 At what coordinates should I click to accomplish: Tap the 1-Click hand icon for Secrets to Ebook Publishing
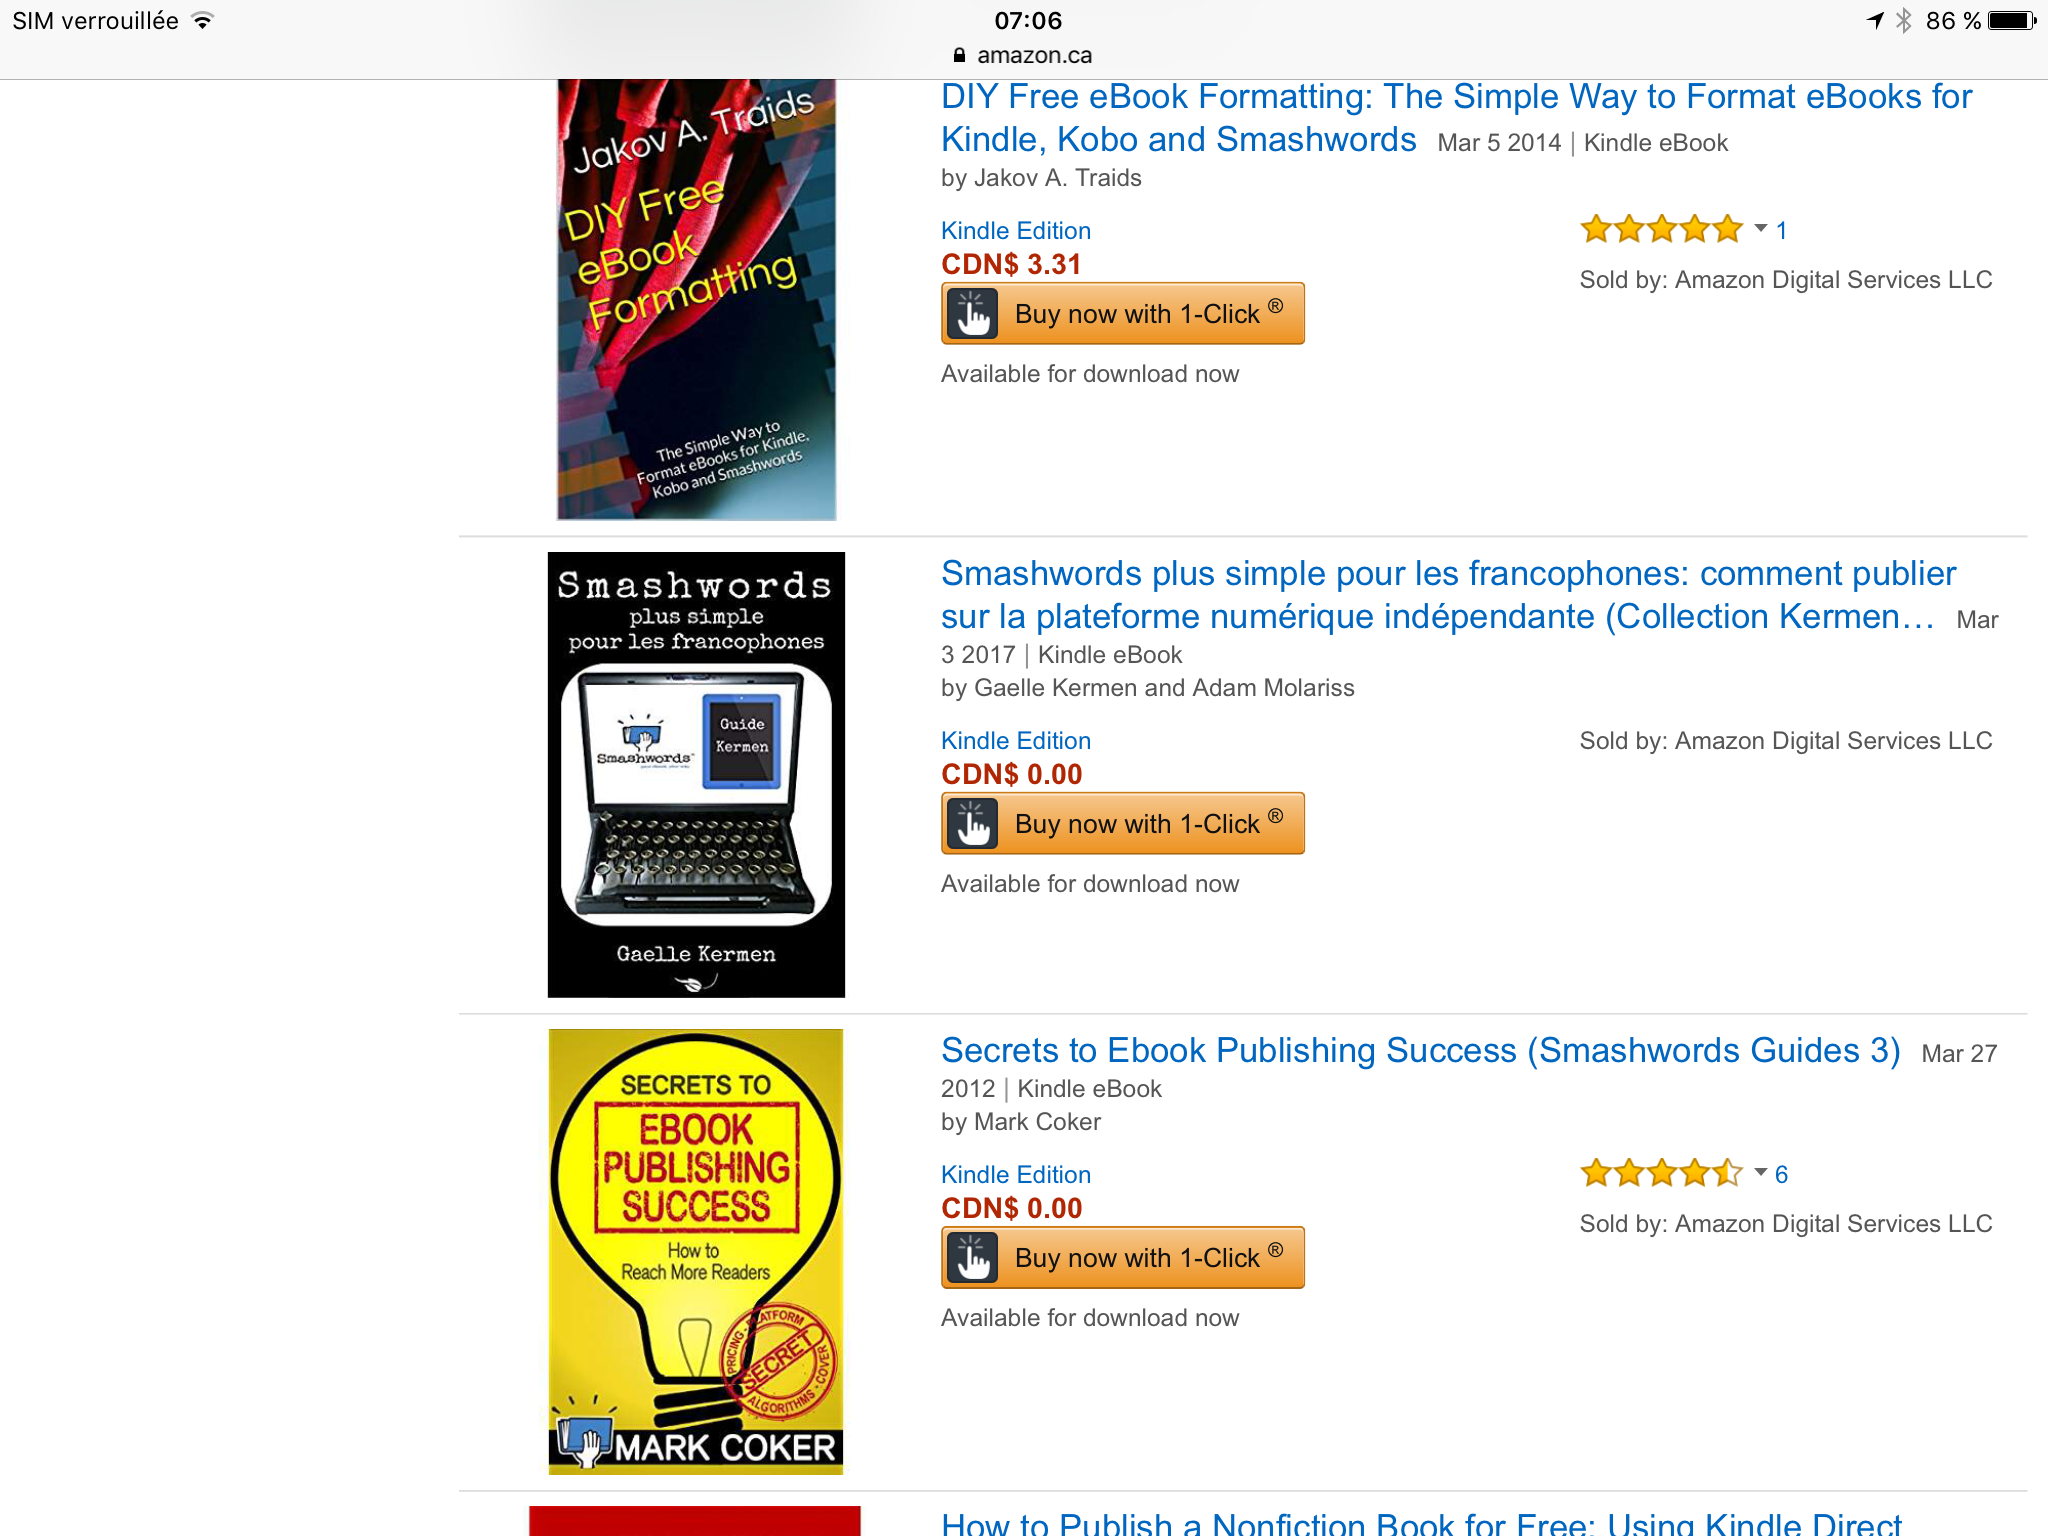pos(973,1258)
